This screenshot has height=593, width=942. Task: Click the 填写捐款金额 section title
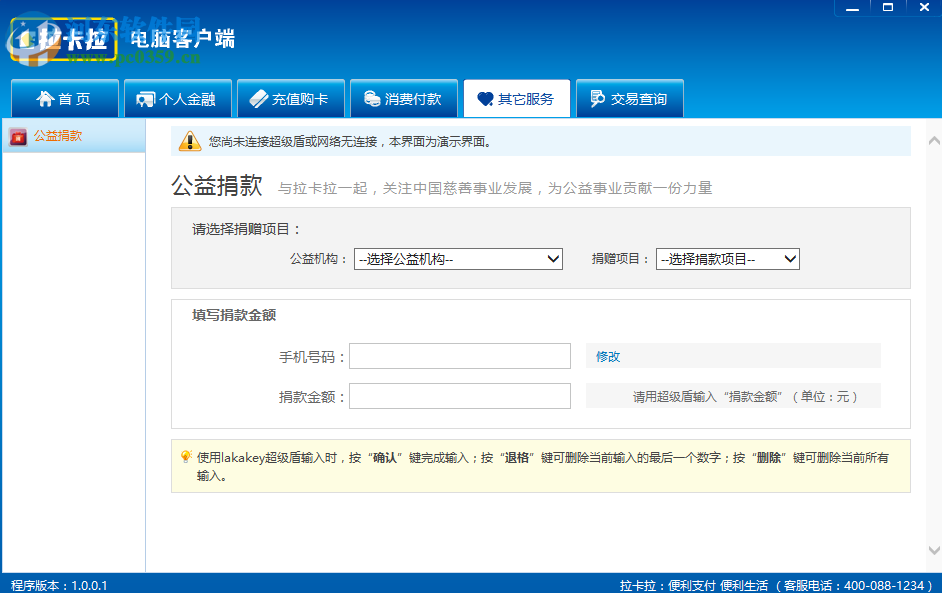(234, 315)
